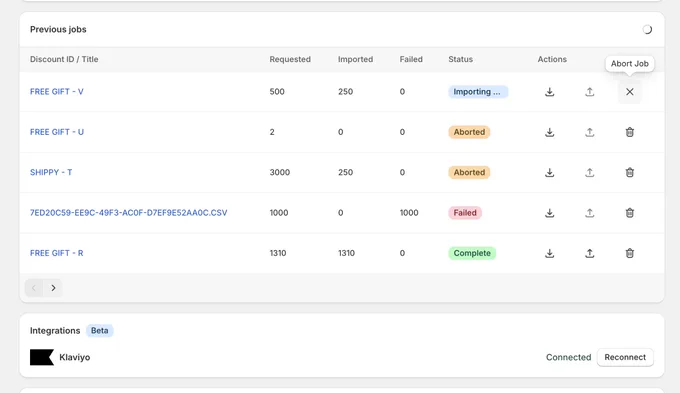
Task: Click requested value 3000 in SHIPPY row
Action: 280,172
